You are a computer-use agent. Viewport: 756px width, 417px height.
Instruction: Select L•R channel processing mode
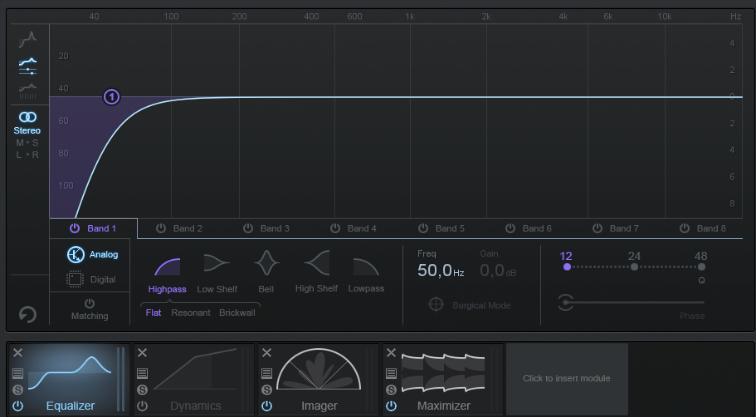(x=27, y=155)
